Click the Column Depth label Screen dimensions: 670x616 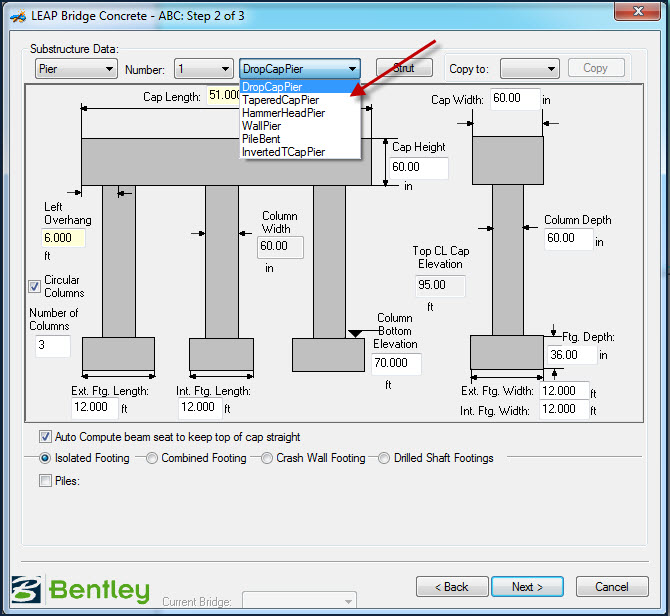click(578, 220)
